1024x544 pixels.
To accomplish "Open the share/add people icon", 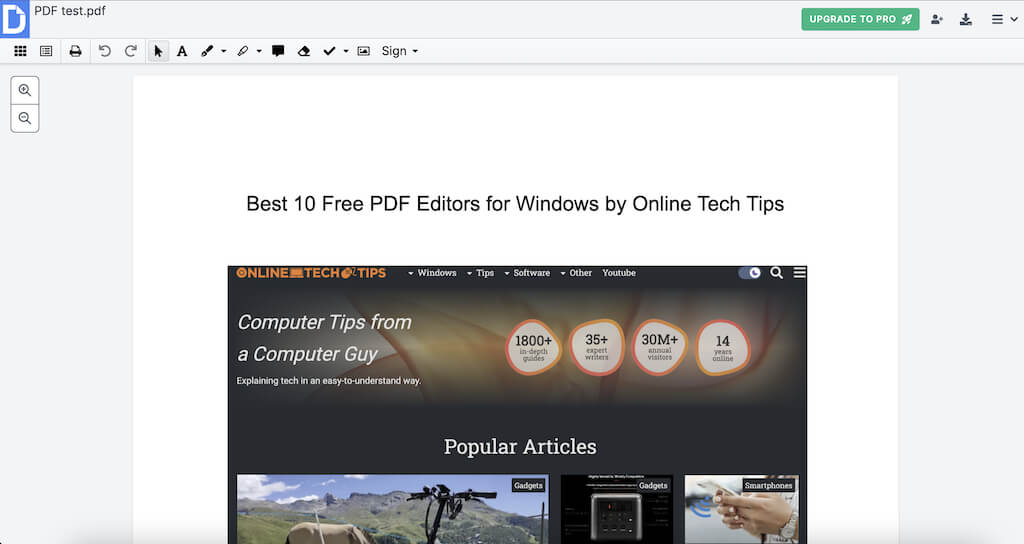I will (x=936, y=20).
